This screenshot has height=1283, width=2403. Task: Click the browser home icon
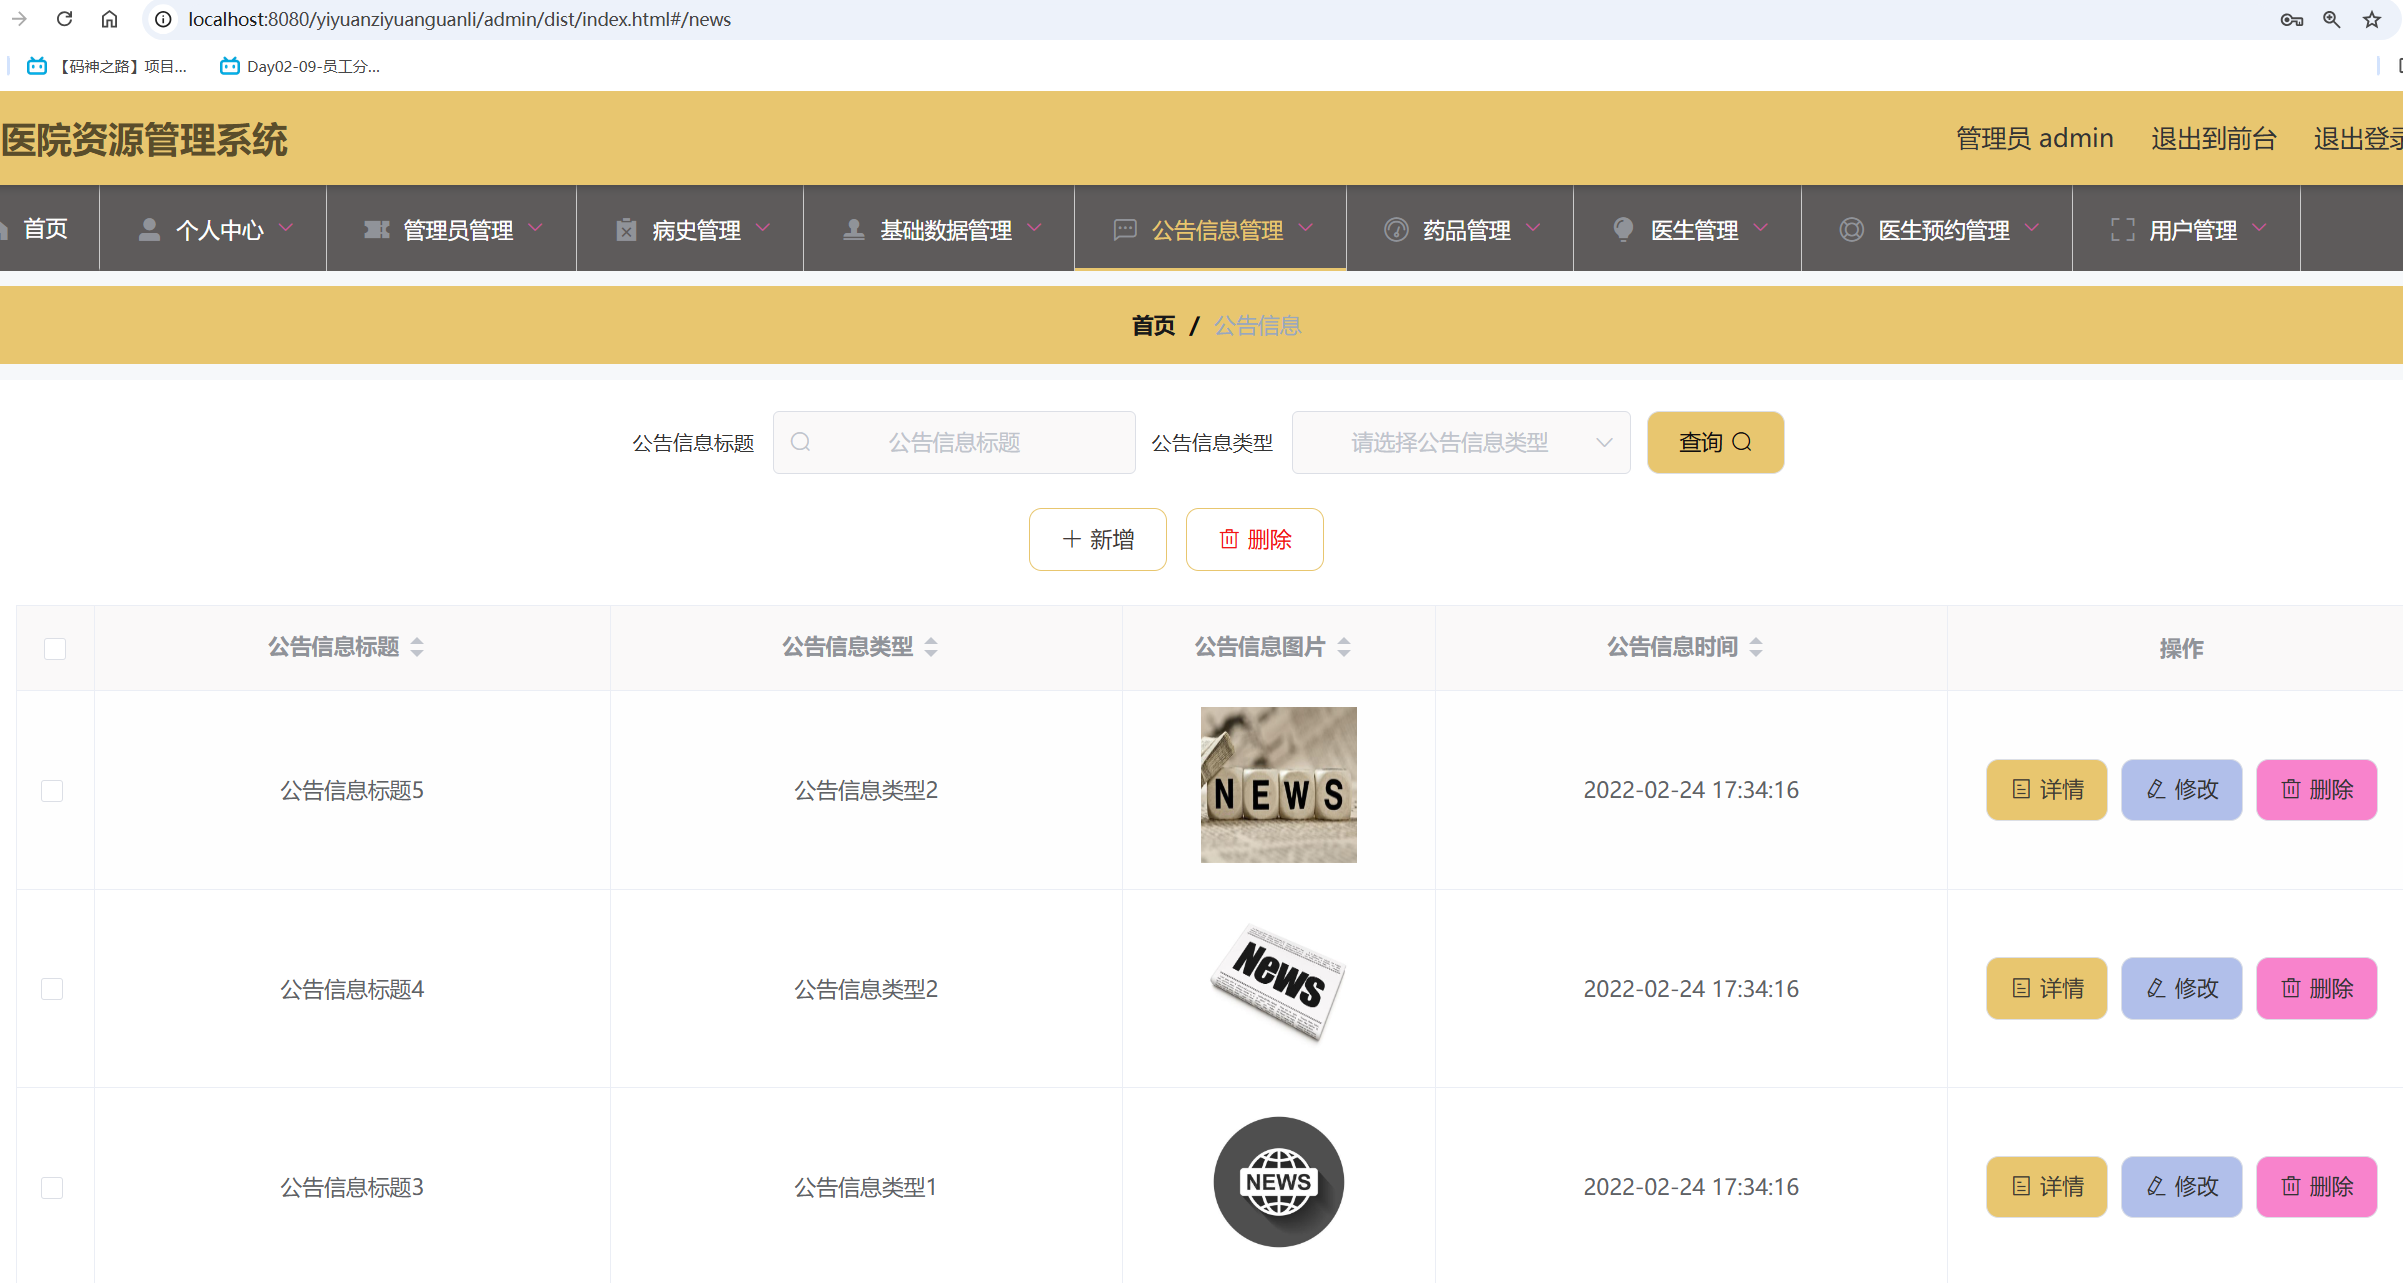coord(110,19)
